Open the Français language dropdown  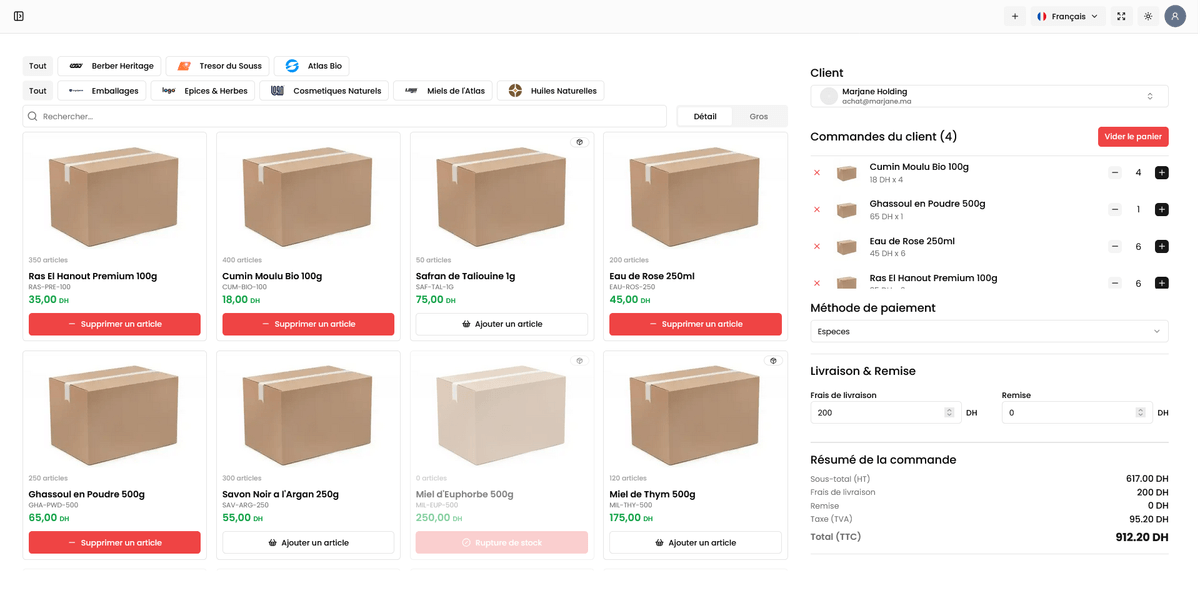click(x=1067, y=16)
